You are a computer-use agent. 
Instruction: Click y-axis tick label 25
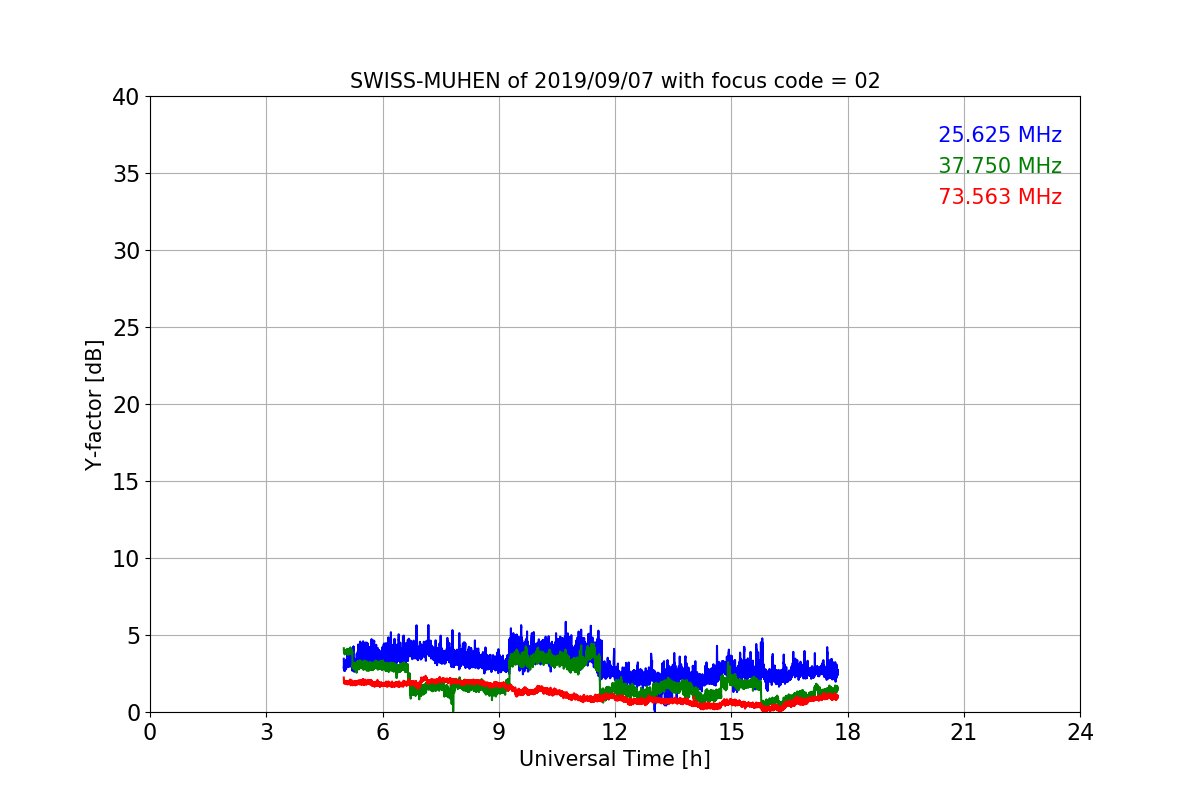(126, 328)
